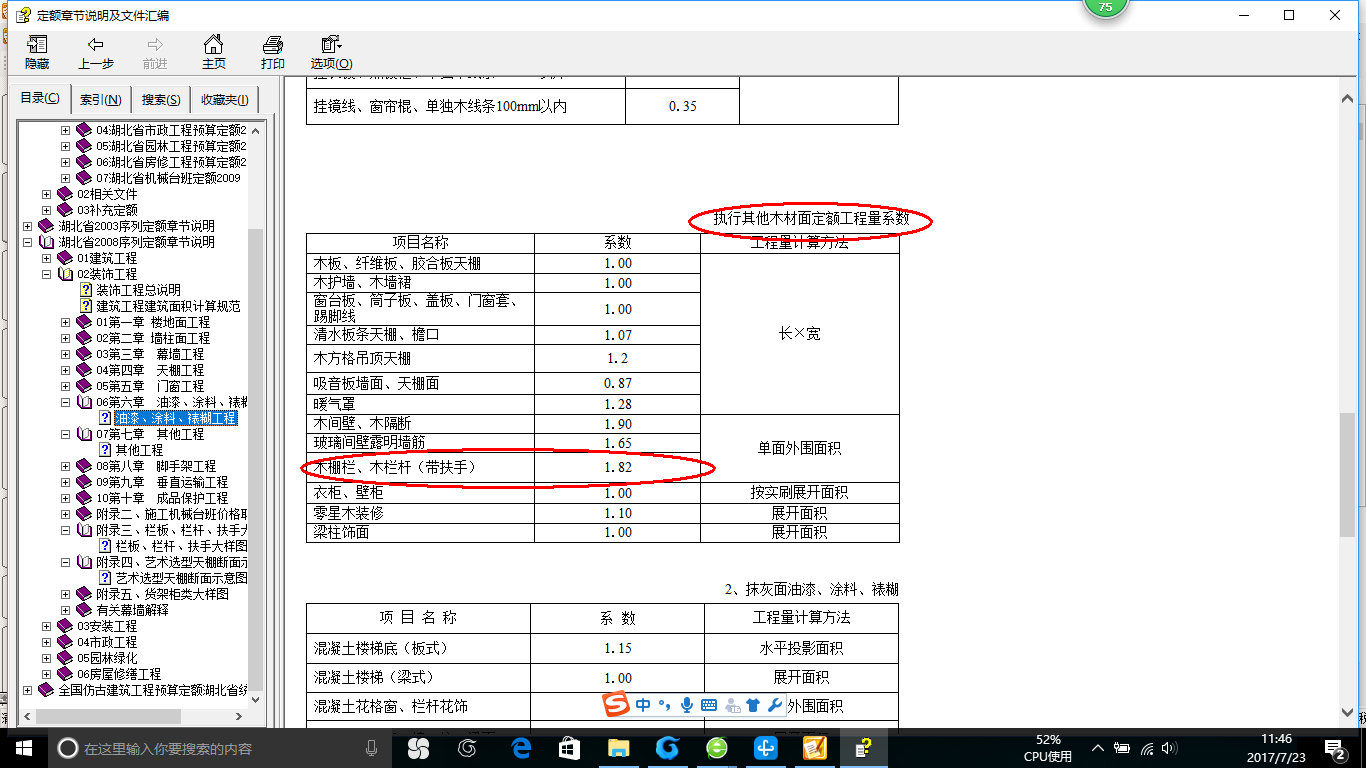Click the document pane scroll-up arrow
Image resolution: width=1366 pixels, height=768 pixels.
coord(1348,99)
